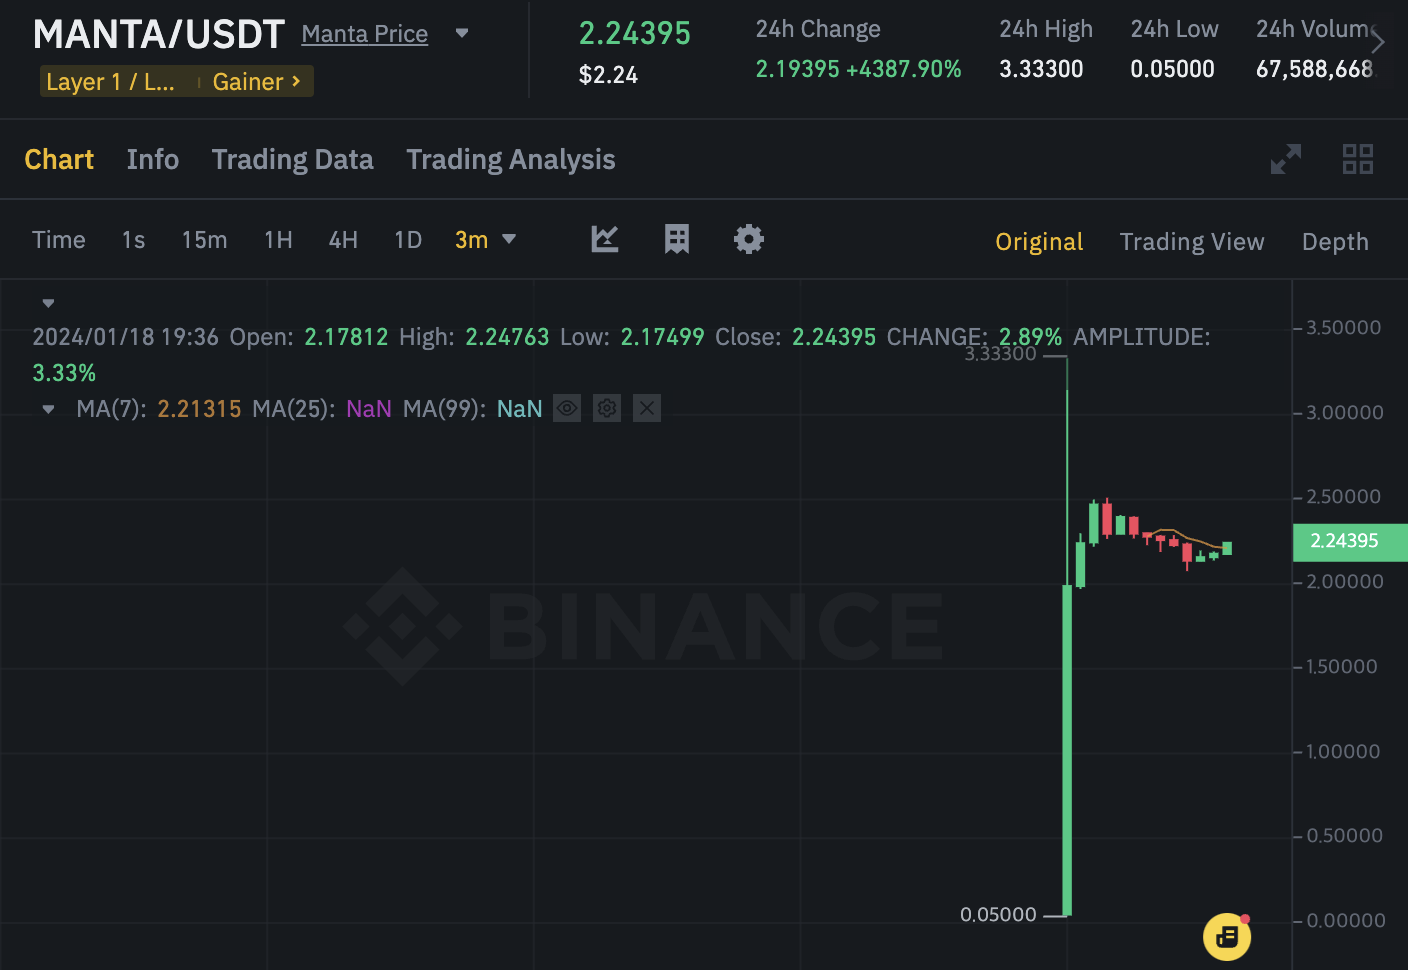Screen dimensions: 1408x970
Task: Expand chart to fullscreen
Action: point(1286,159)
